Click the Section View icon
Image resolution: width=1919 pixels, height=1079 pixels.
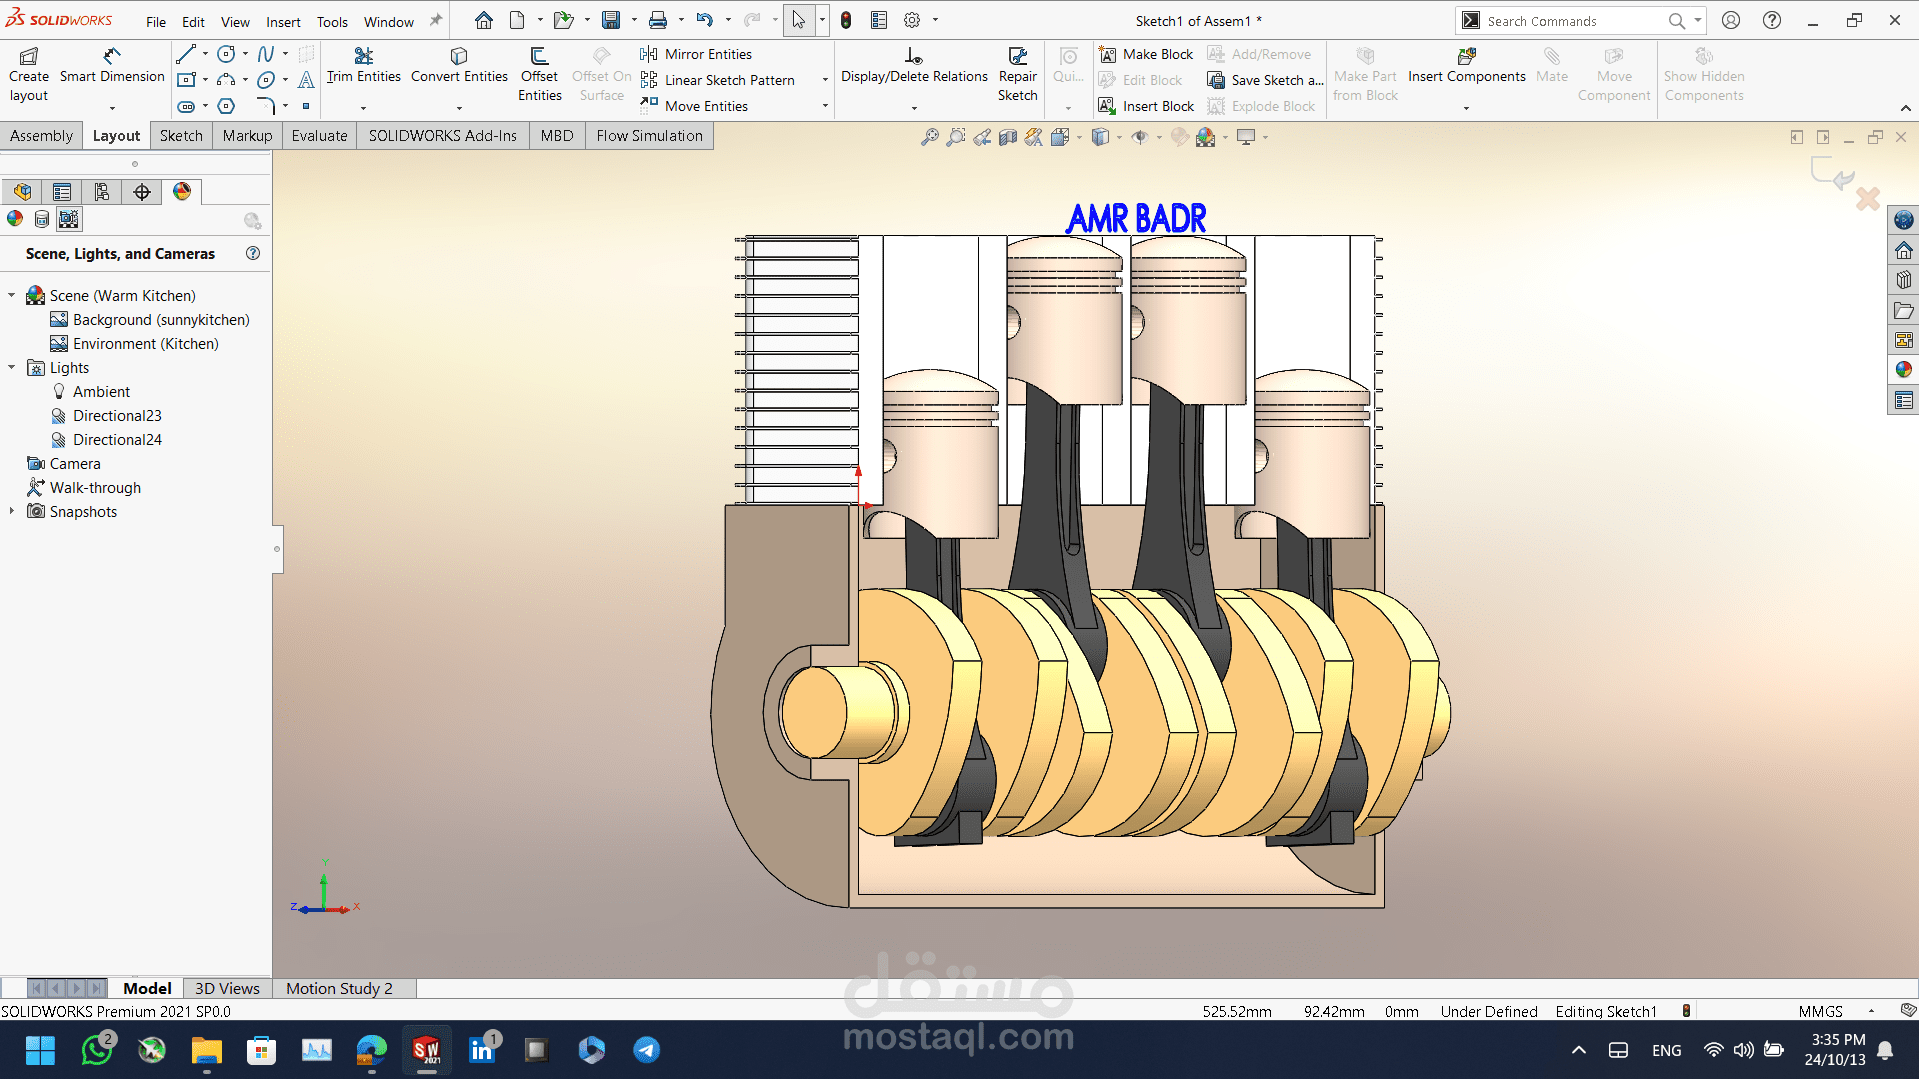tap(1008, 137)
